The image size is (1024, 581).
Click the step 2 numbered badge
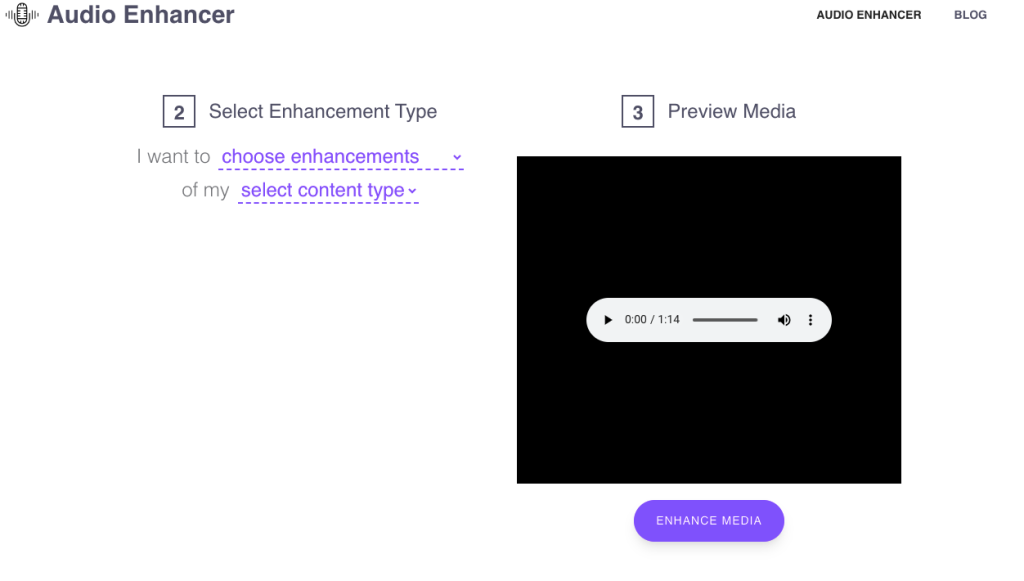point(179,111)
